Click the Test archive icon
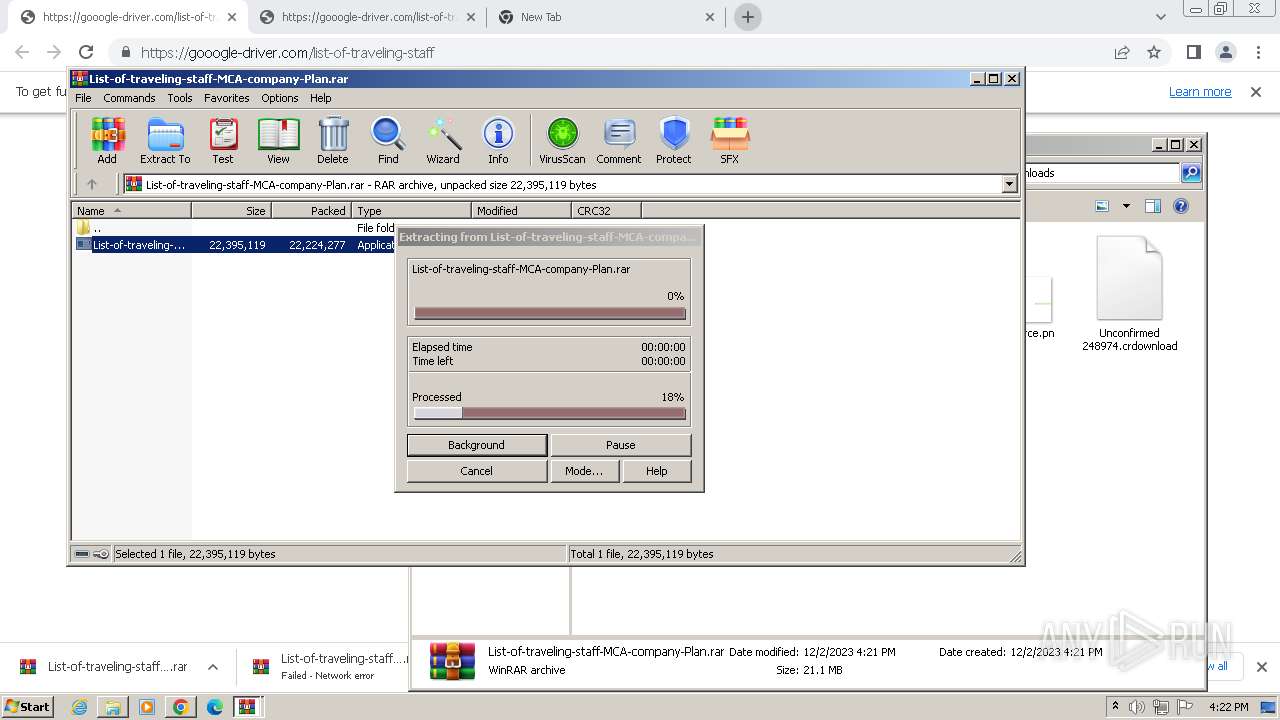Viewport: 1280px width, 720px height. click(223, 140)
